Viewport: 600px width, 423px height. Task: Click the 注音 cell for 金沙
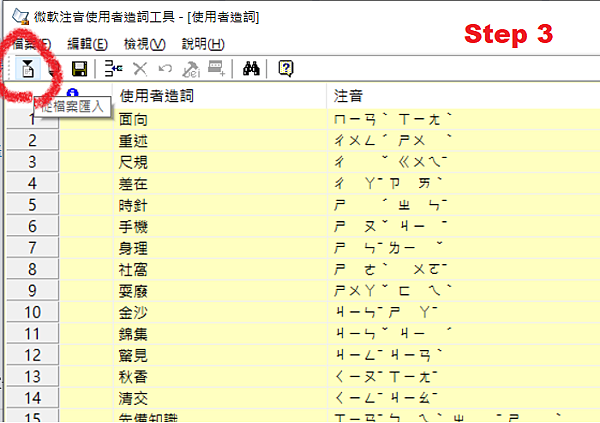(x=464, y=312)
